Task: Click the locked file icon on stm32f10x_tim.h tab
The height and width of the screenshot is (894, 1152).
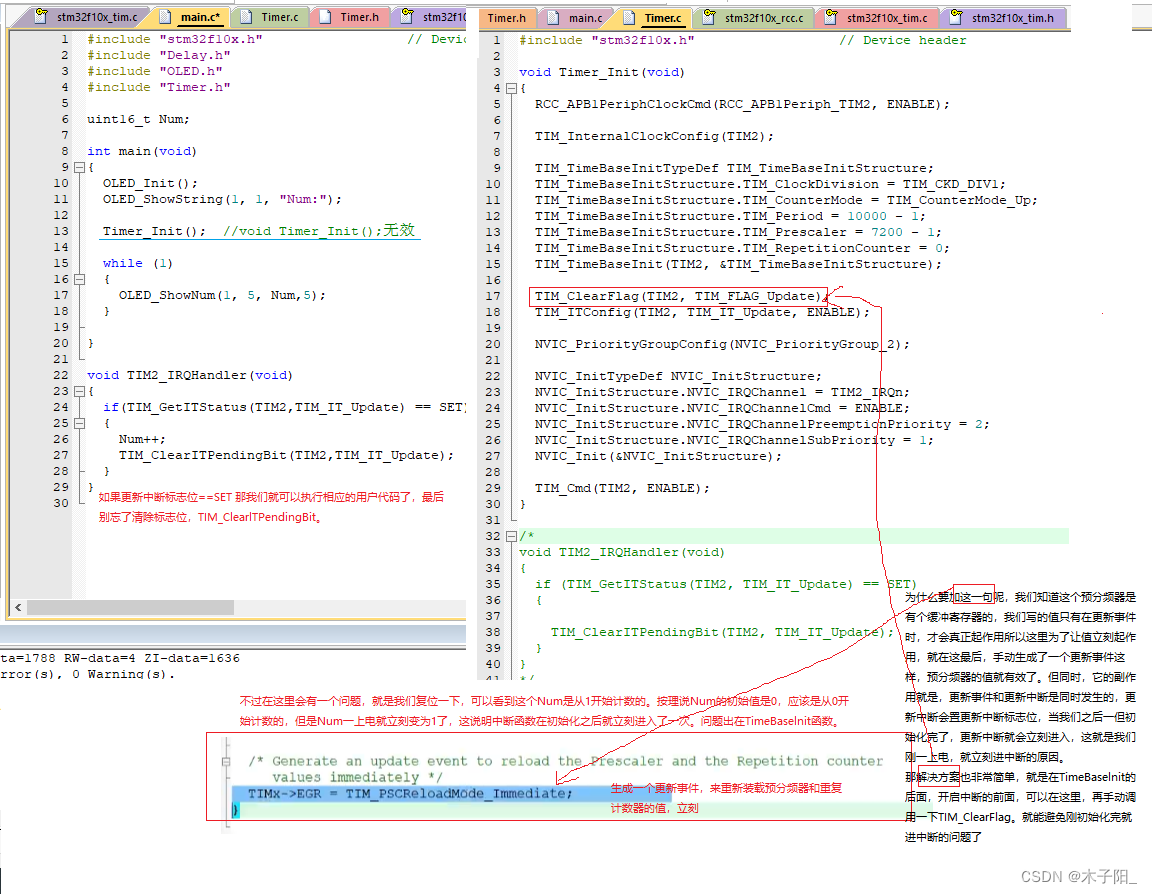Action: coord(956,16)
